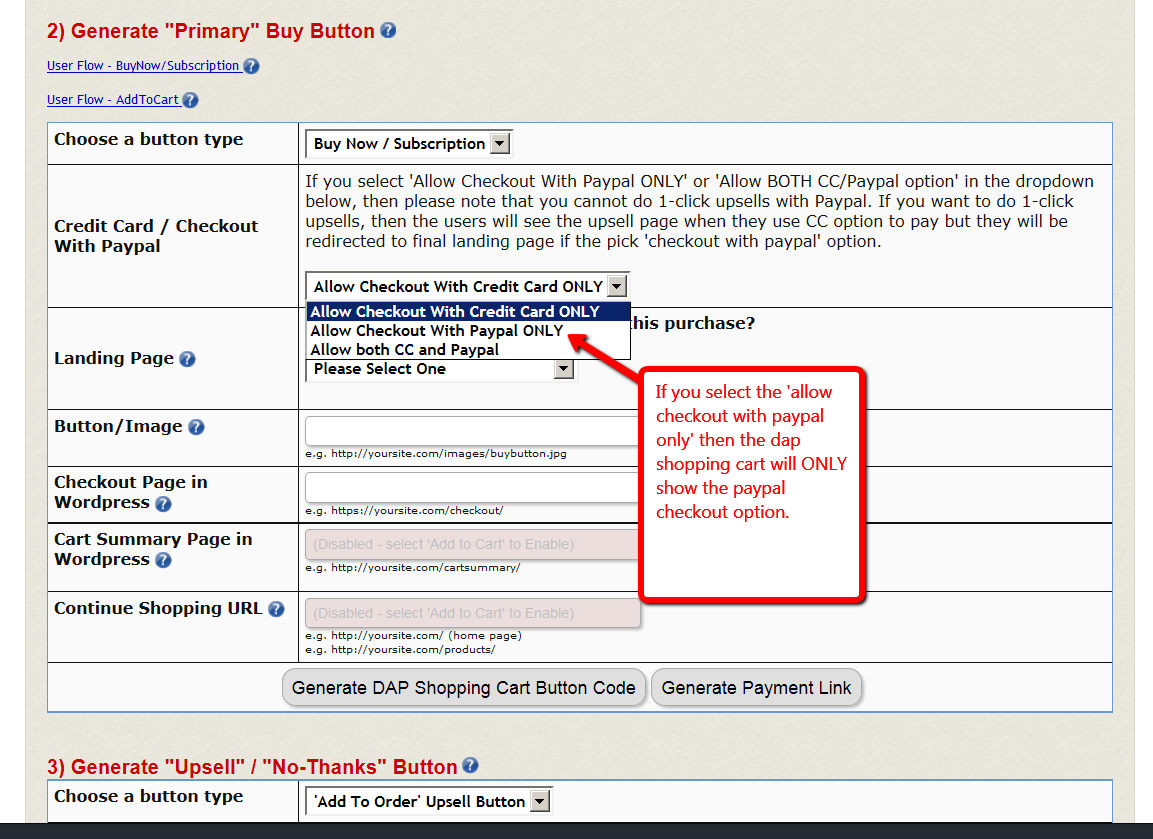Click the Checkout Page in Wordpress URL field
This screenshot has height=839, width=1153.
472,488
